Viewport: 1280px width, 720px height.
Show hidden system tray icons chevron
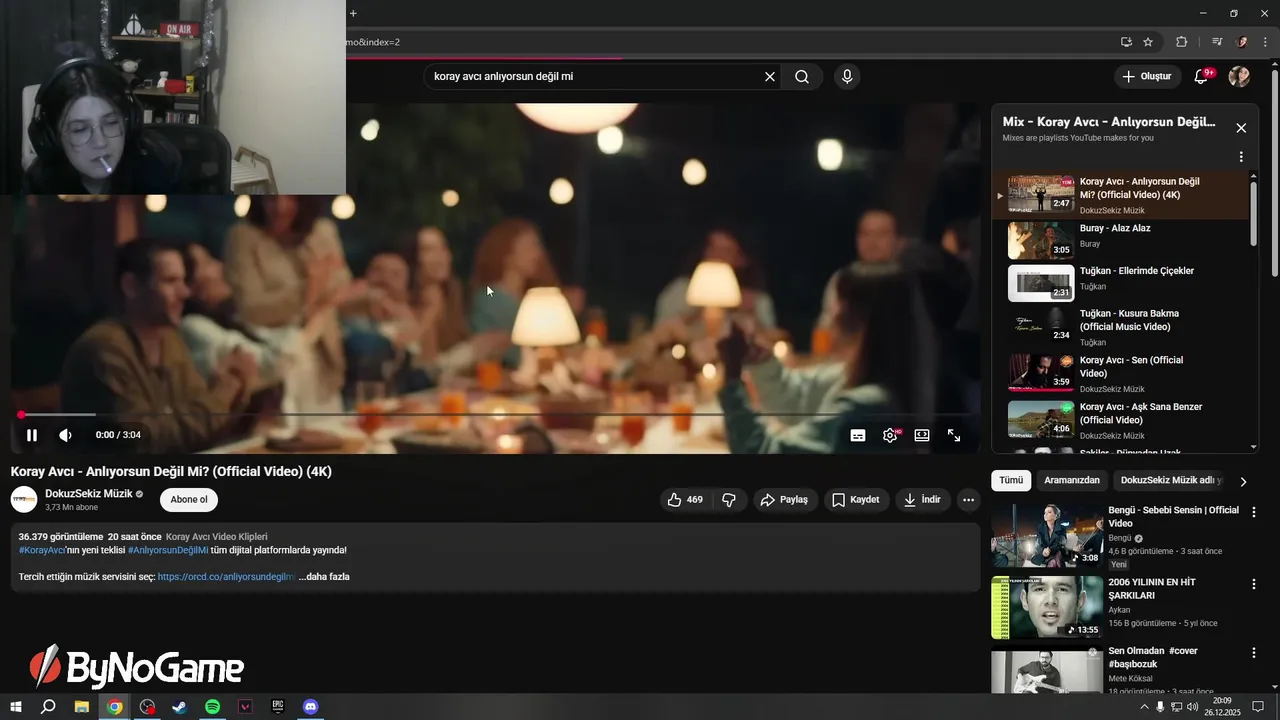pyautogui.click(x=1144, y=707)
